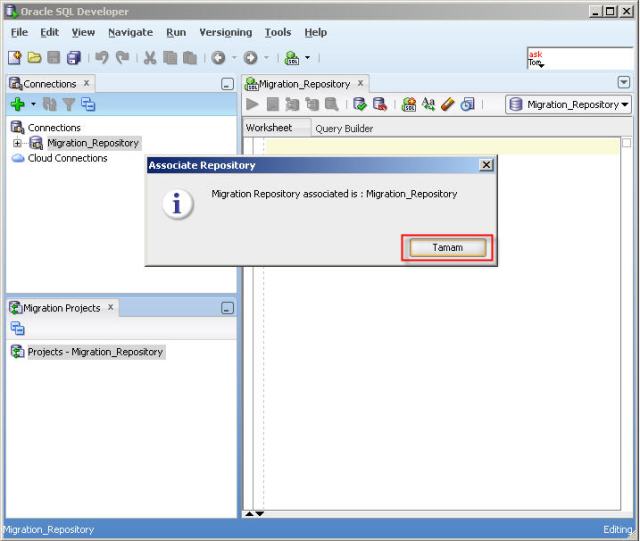Click inside the SQL worksheet editor line
640x541 pixels.
tap(442, 146)
